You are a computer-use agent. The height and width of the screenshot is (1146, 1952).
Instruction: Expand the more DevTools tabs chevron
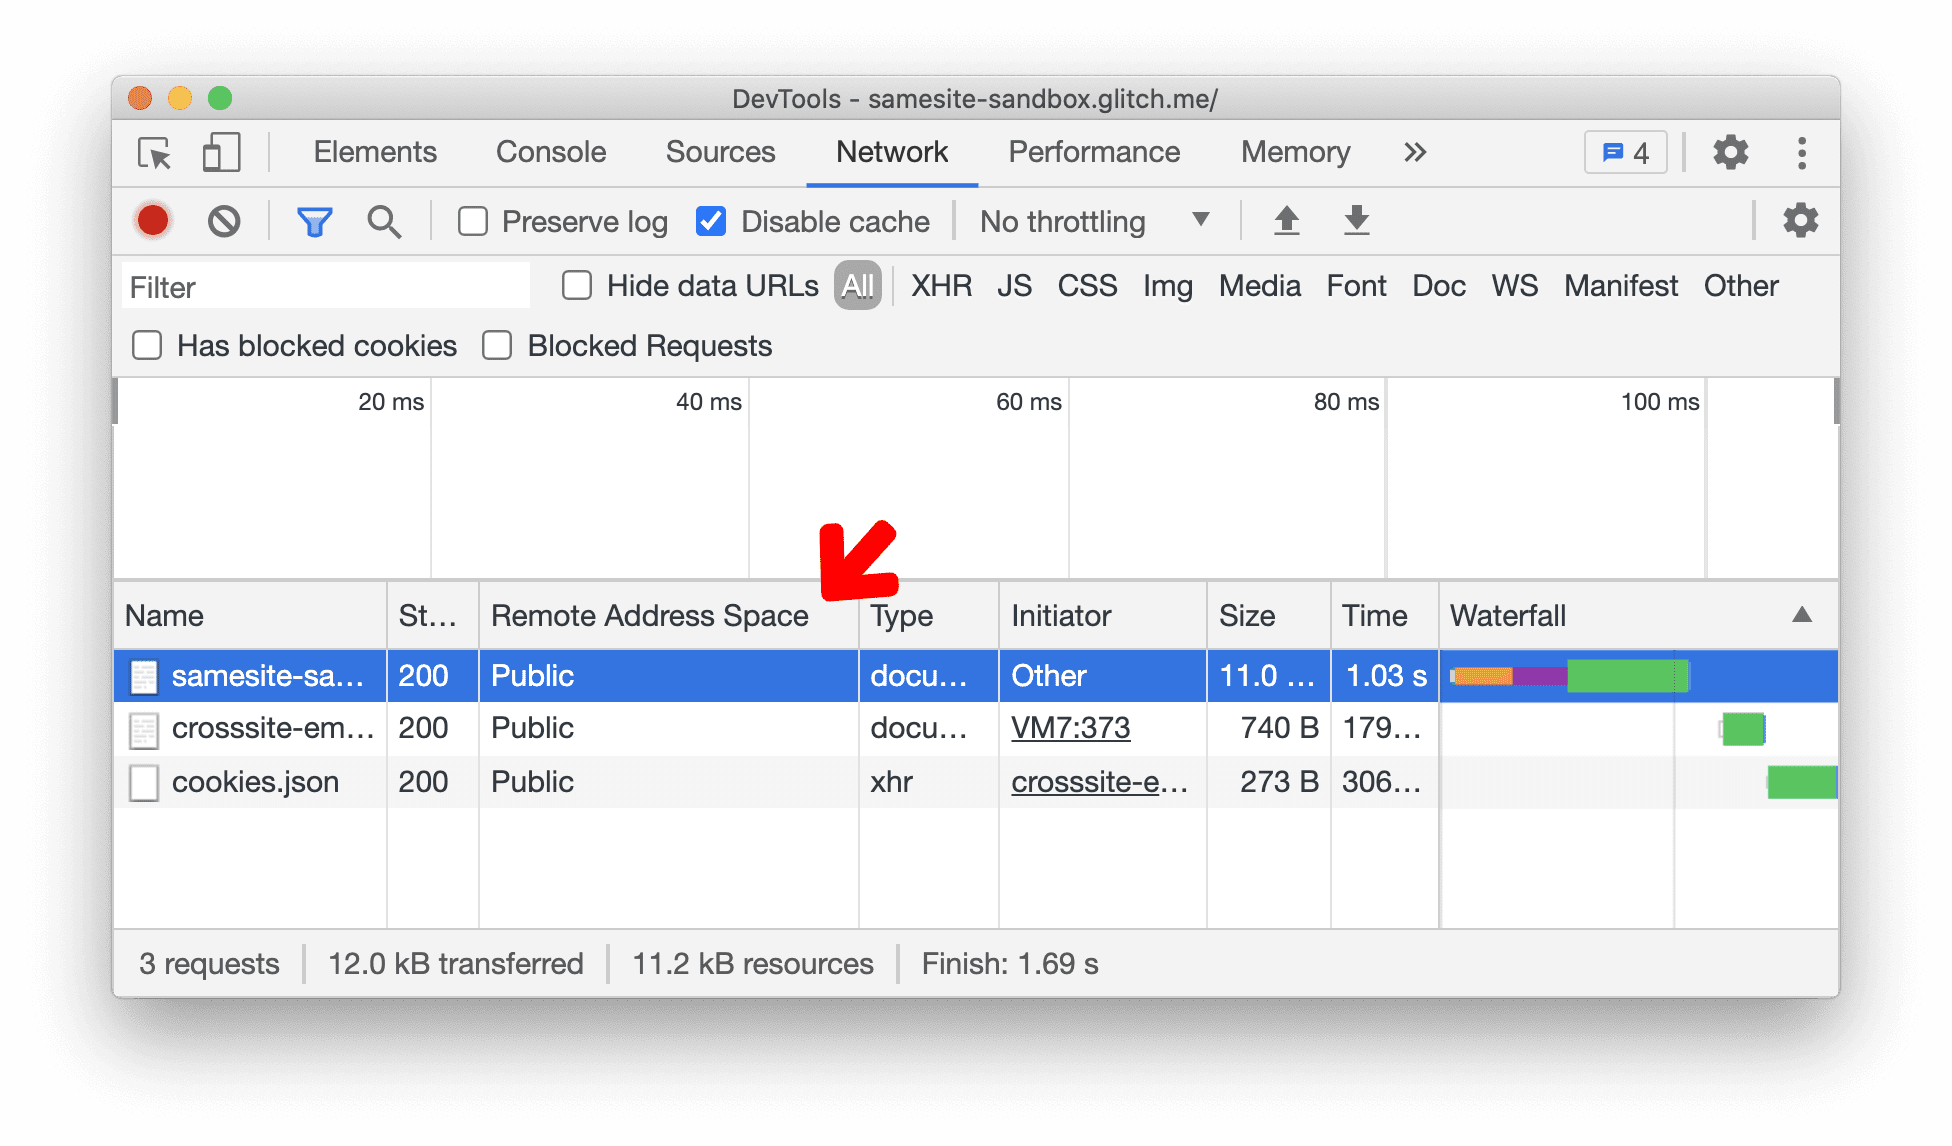pyautogui.click(x=1416, y=150)
